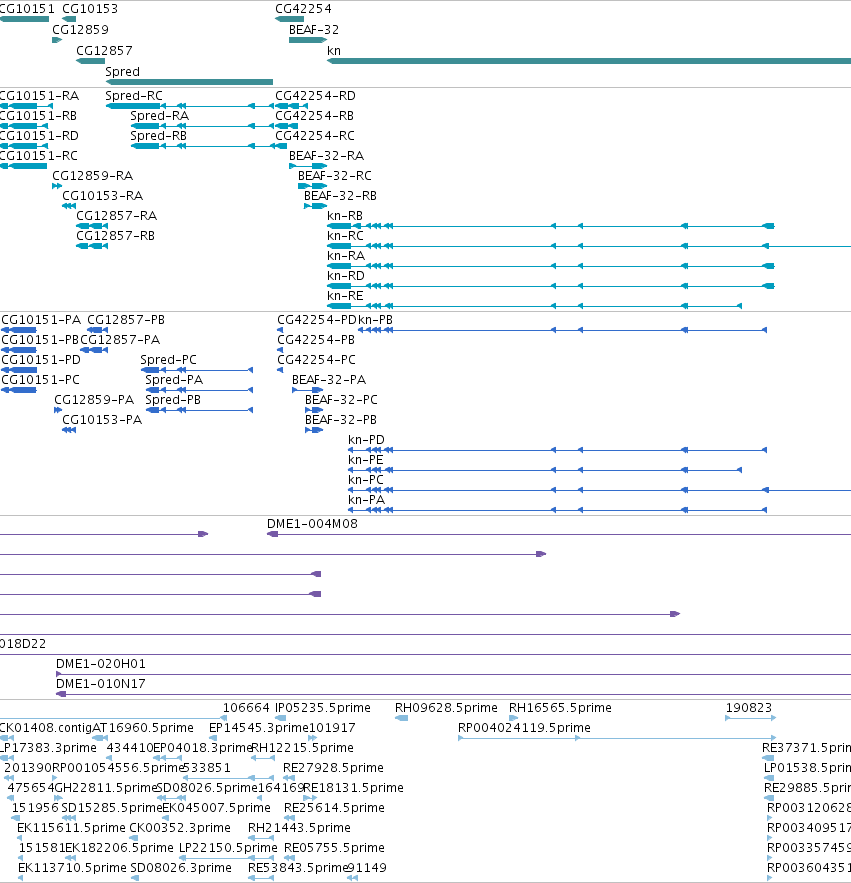
Task: Click the Spred gene glyph
Action: (x=189, y=82)
